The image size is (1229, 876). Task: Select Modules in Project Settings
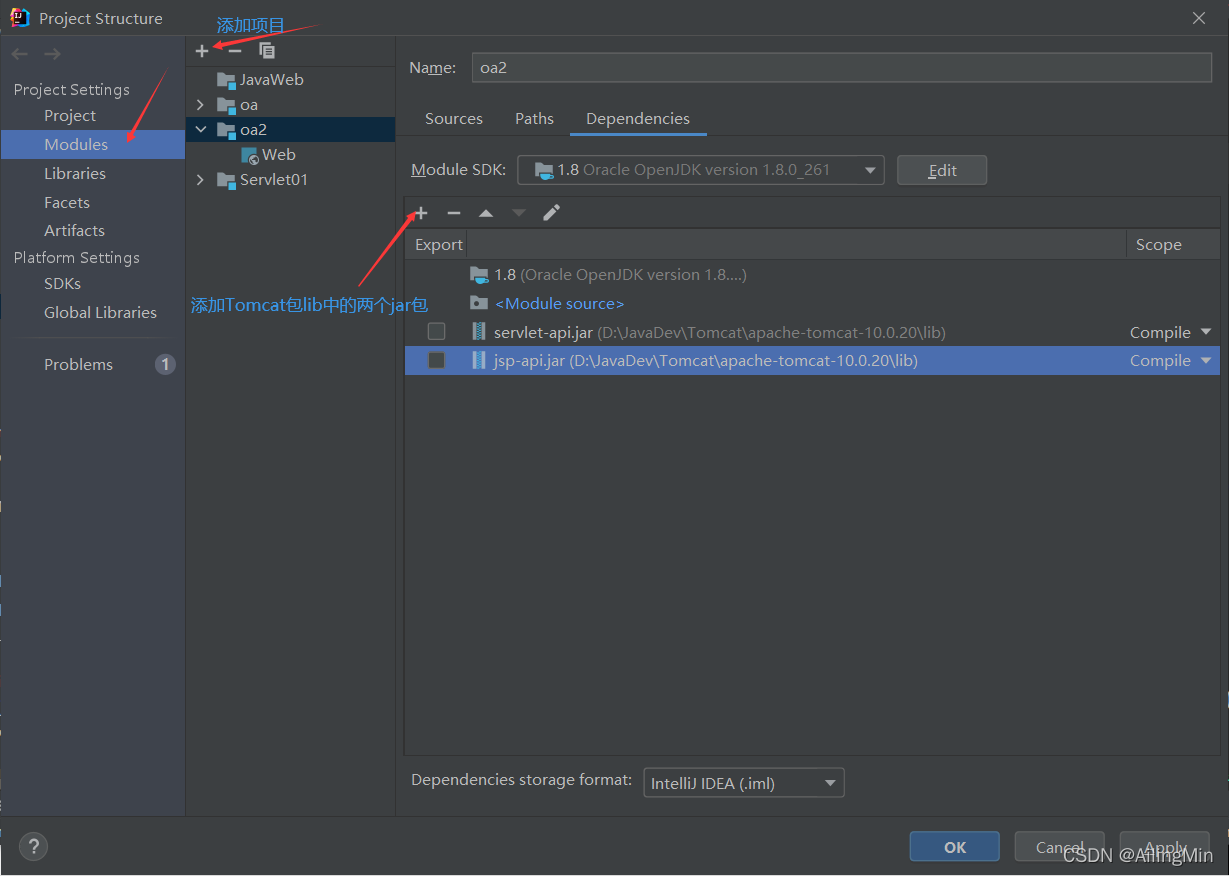[76, 145]
